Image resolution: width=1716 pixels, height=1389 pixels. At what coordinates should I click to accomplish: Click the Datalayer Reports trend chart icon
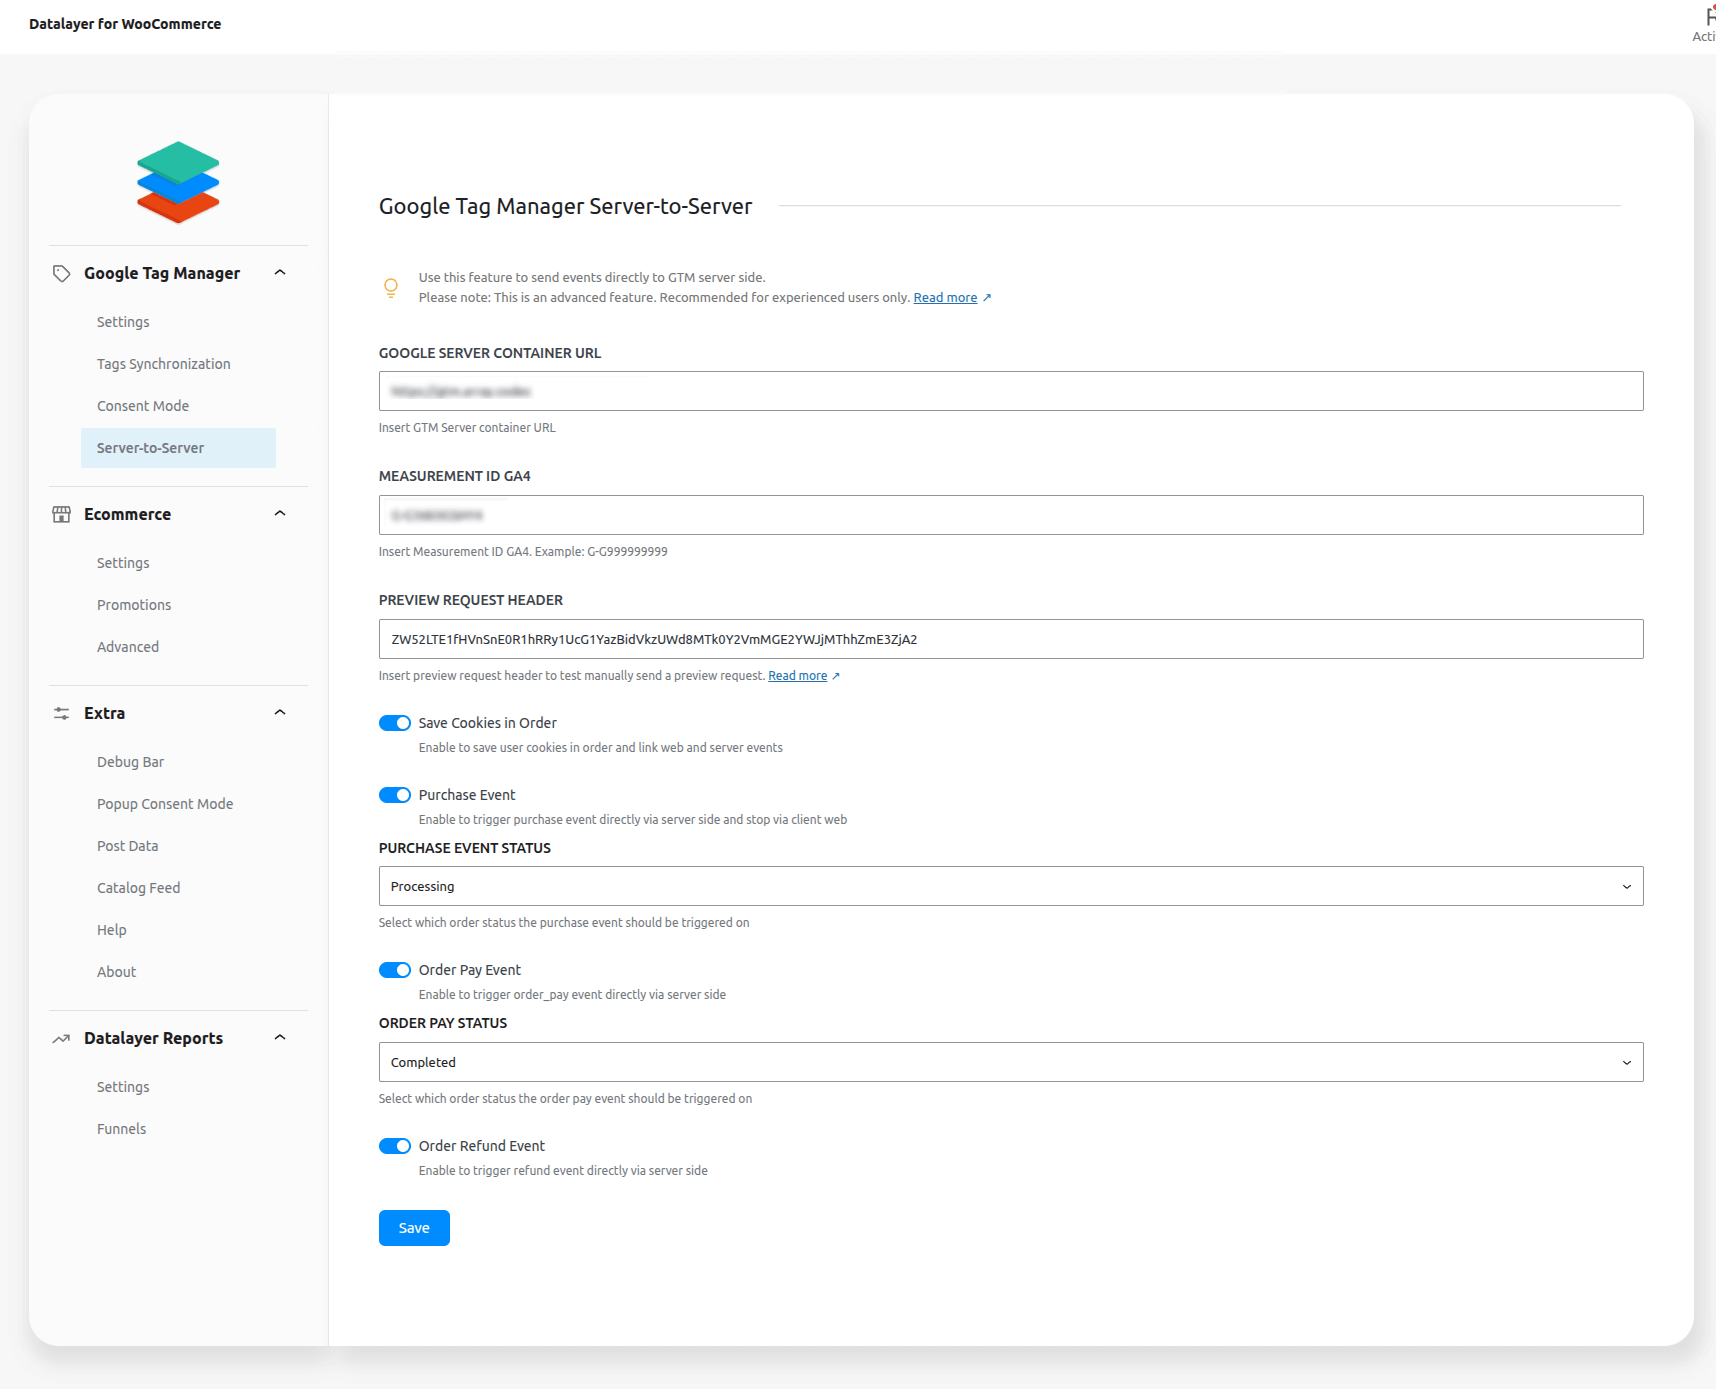click(x=61, y=1038)
